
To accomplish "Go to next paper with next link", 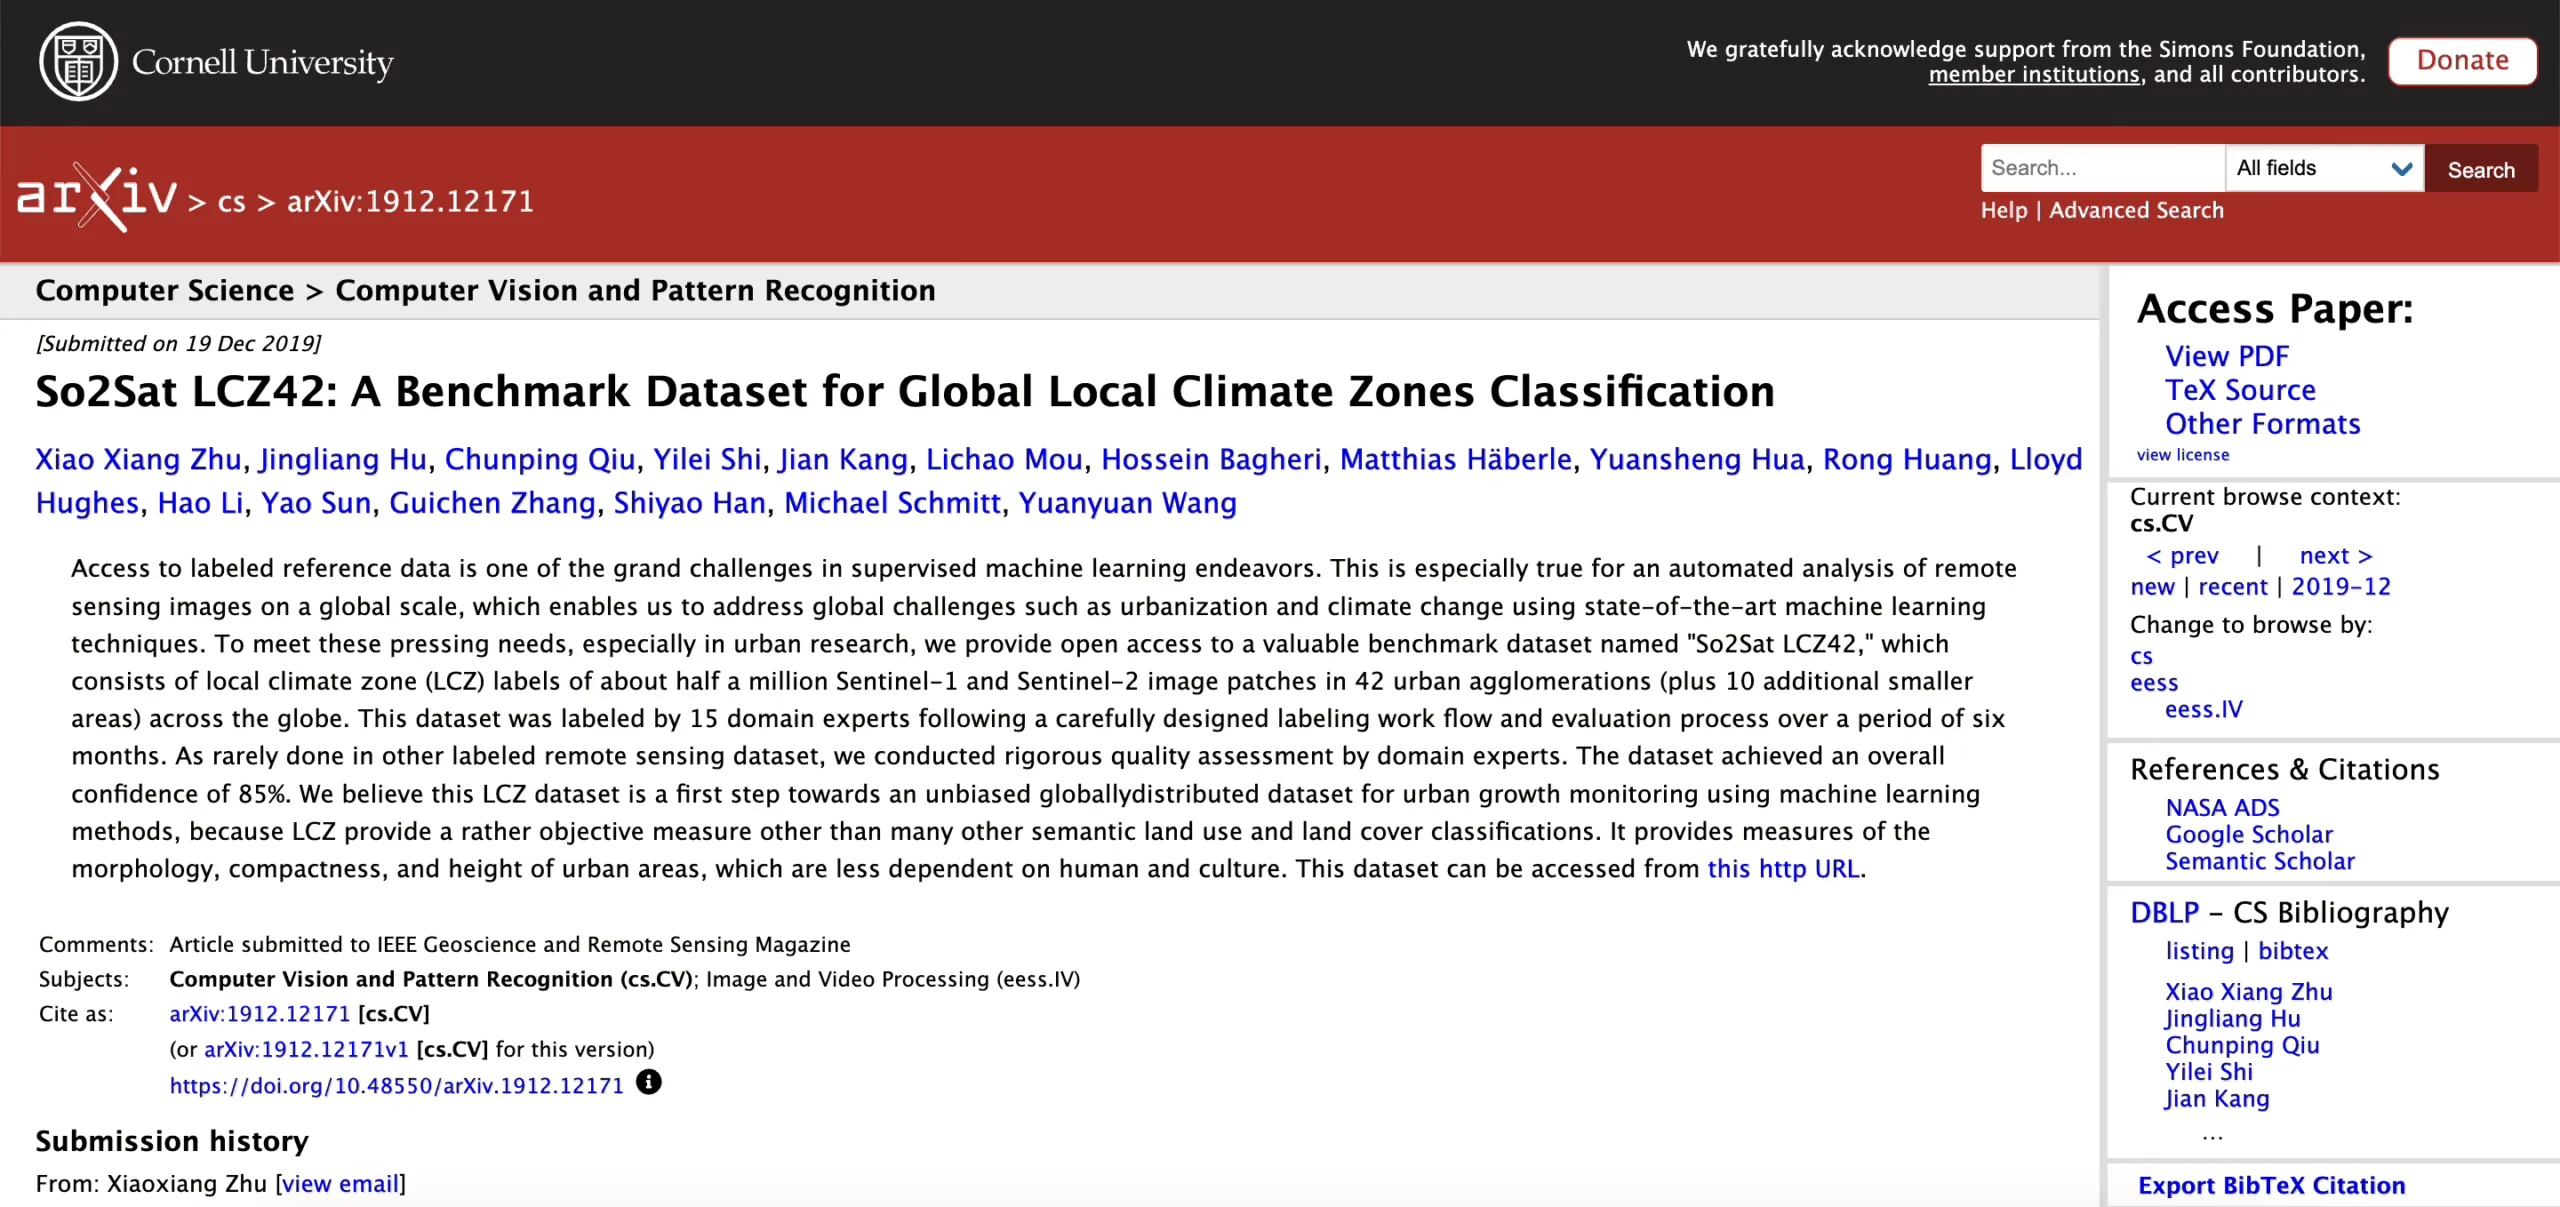I will pos(2335,556).
